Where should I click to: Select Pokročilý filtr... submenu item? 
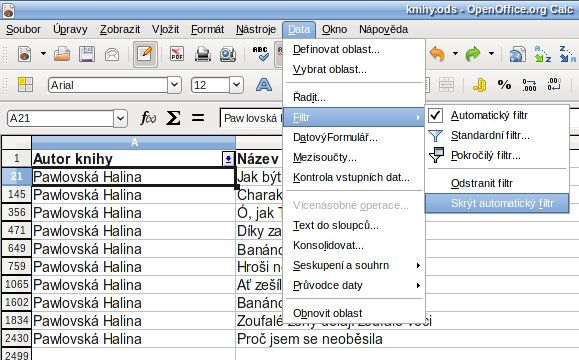click(x=497, y=155)
